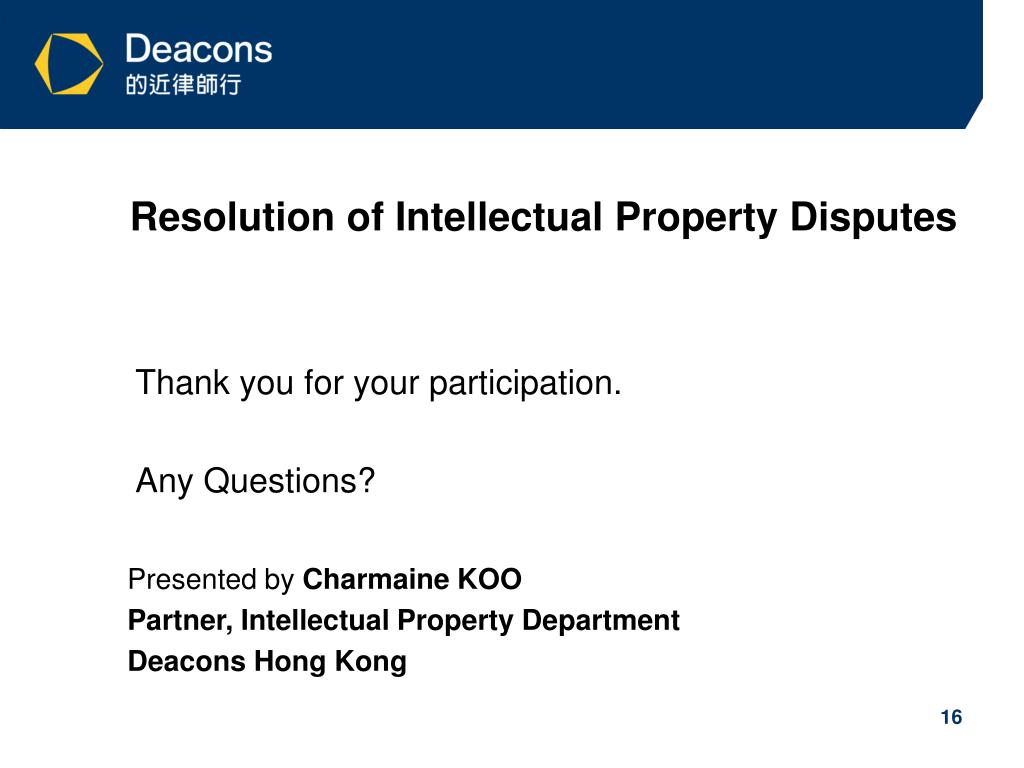Click the word 'Intellectual' in the title
Image resolution: width=1024 pixels, height=768 pixels.
tap(498, 217)
